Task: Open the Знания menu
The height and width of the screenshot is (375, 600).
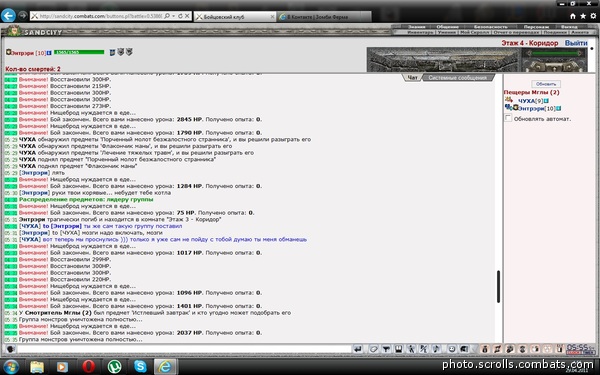Action: tap(416, 27)
